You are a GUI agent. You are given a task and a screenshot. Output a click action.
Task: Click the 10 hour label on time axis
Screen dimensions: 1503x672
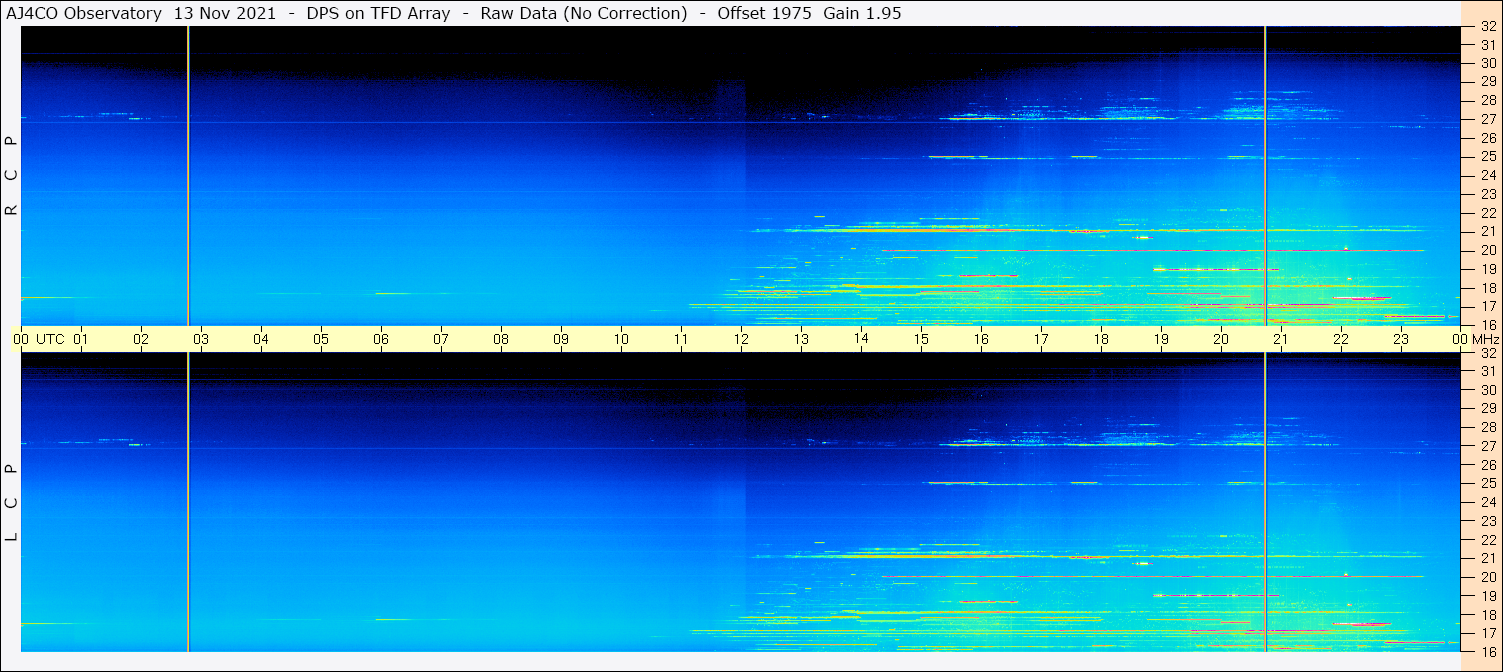(621, 339)
